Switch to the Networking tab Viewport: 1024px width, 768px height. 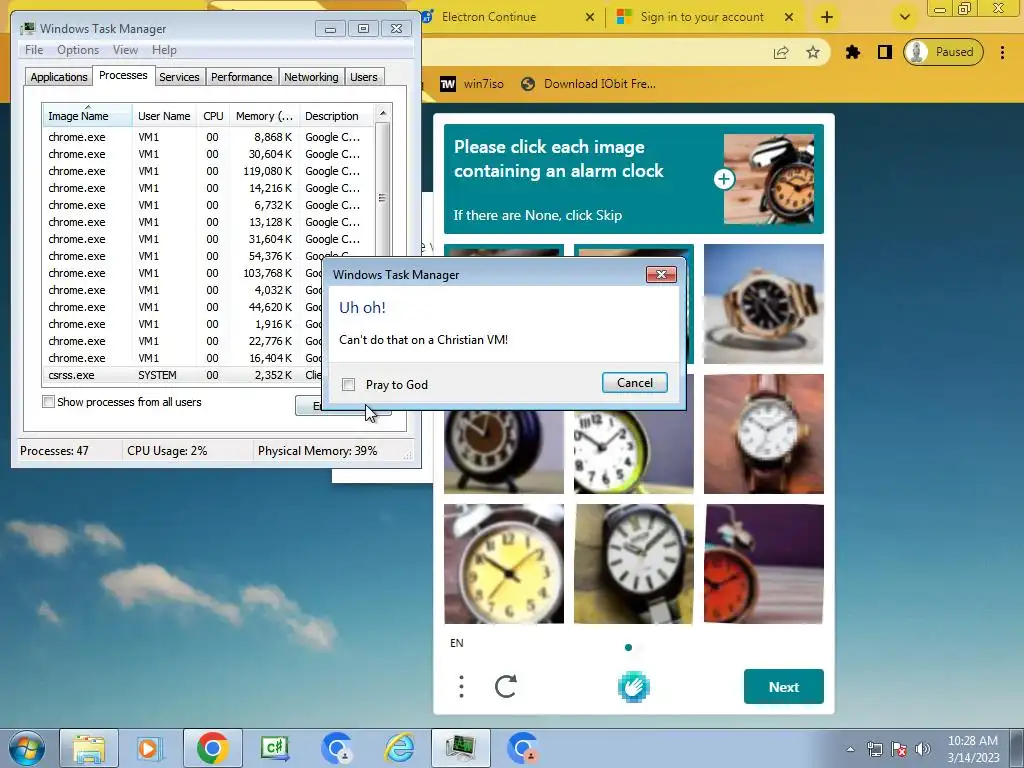pos(311,77)
